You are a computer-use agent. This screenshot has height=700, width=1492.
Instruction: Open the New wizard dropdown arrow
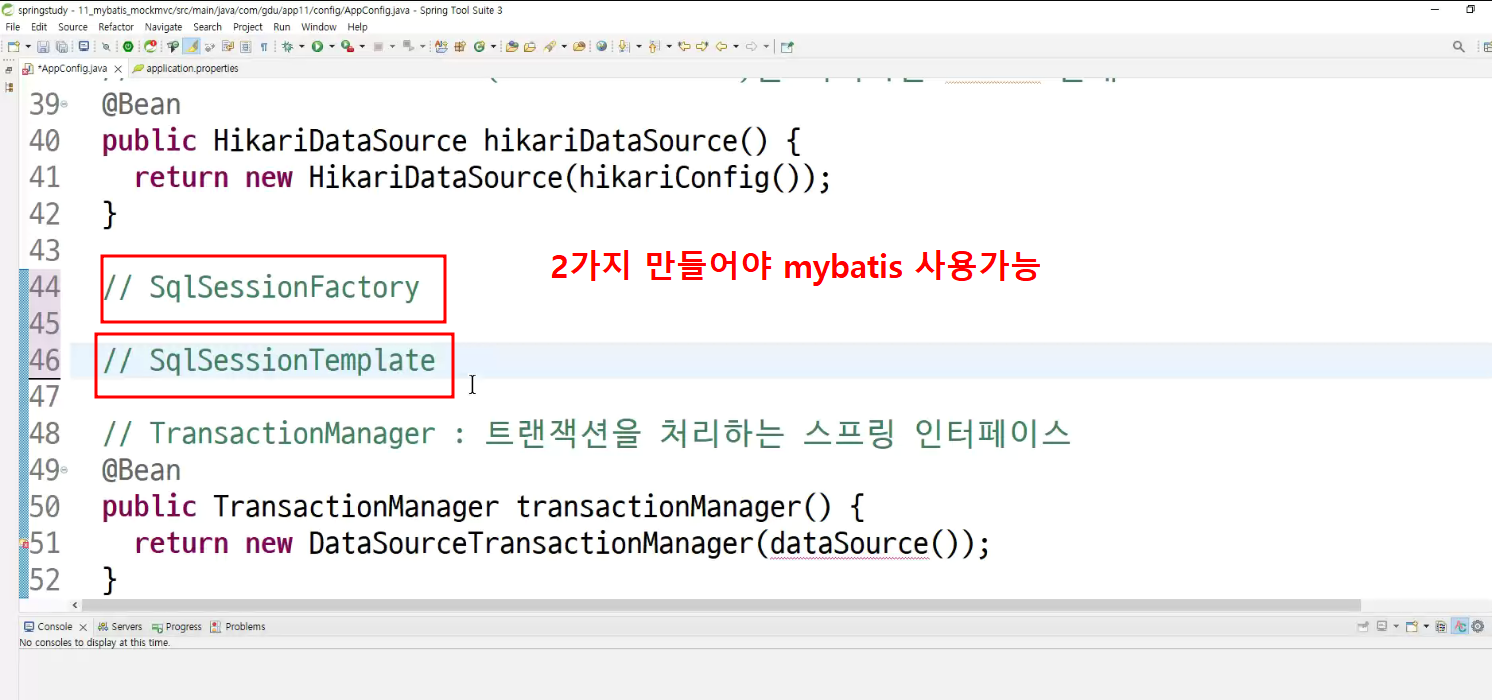click(28, 46)
